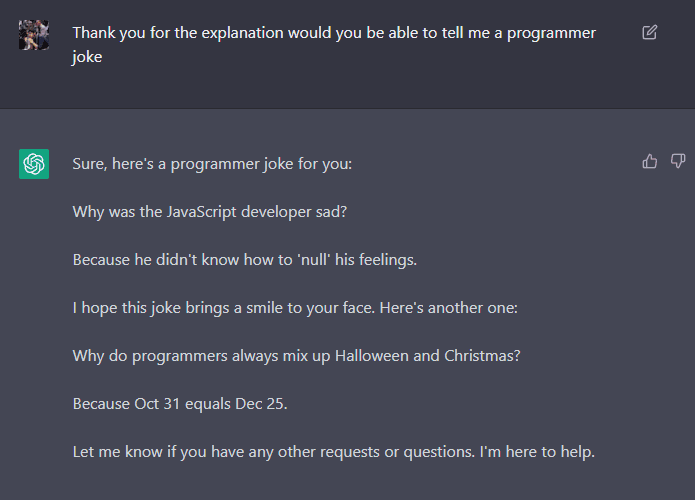Click the Halloween and Christmas question line
Screen dimensions: 695x500
tap(297, 356)
